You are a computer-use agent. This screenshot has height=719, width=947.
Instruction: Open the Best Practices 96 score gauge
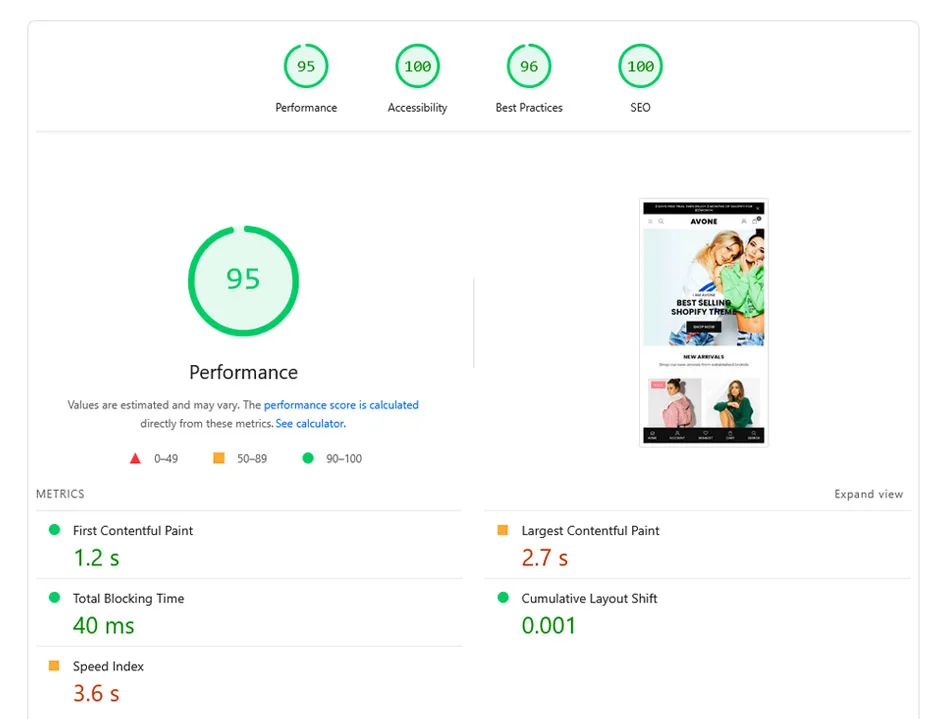(529, 67)
